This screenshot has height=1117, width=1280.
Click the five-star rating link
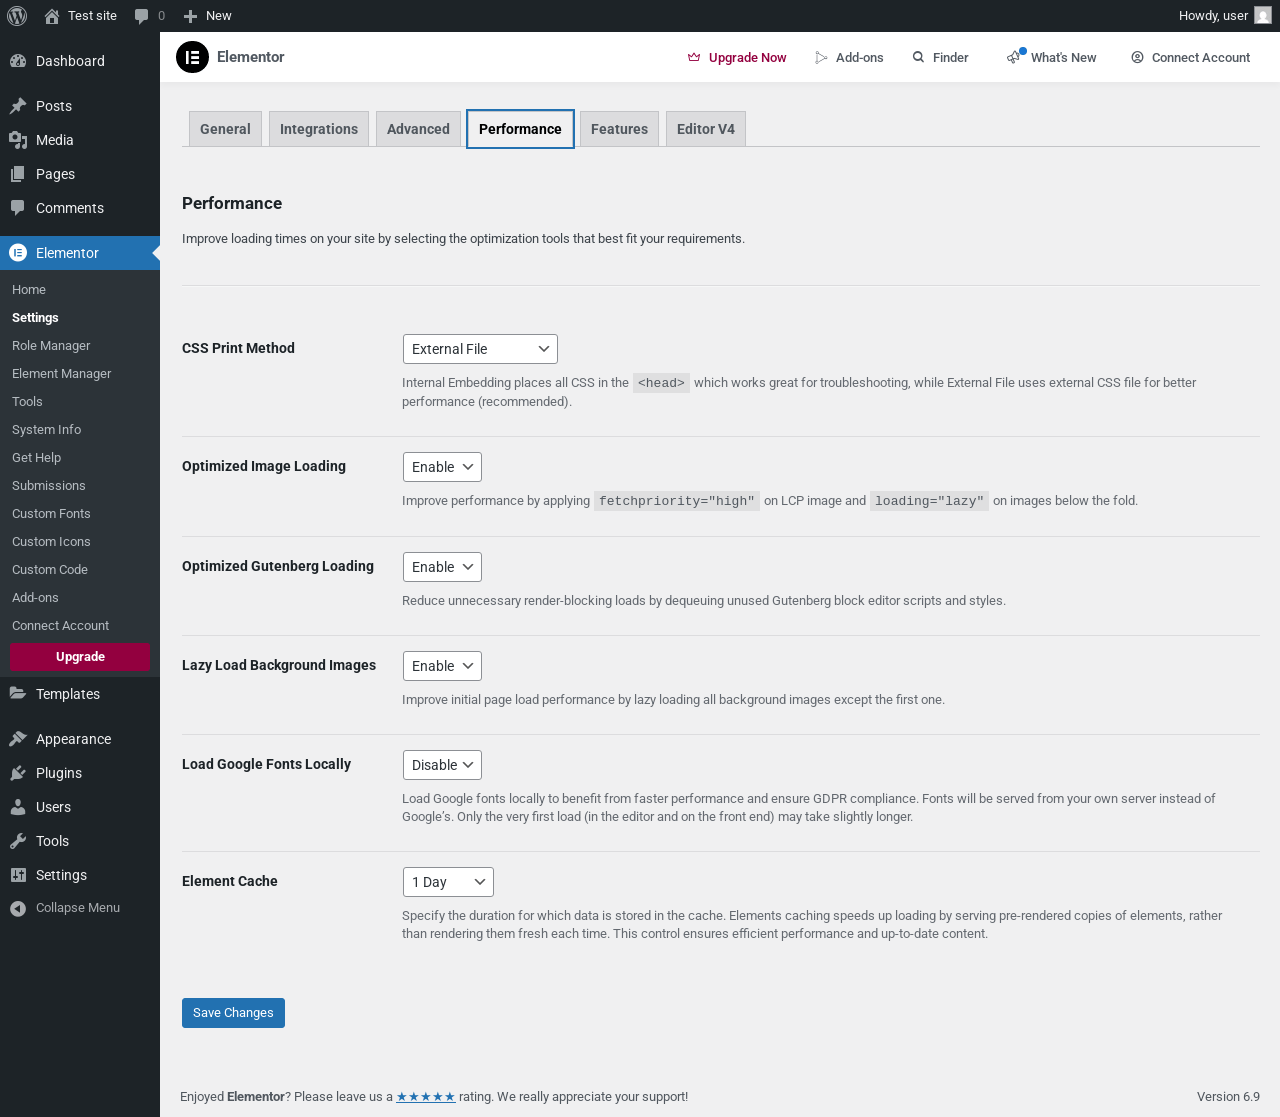coord(426,1097)
